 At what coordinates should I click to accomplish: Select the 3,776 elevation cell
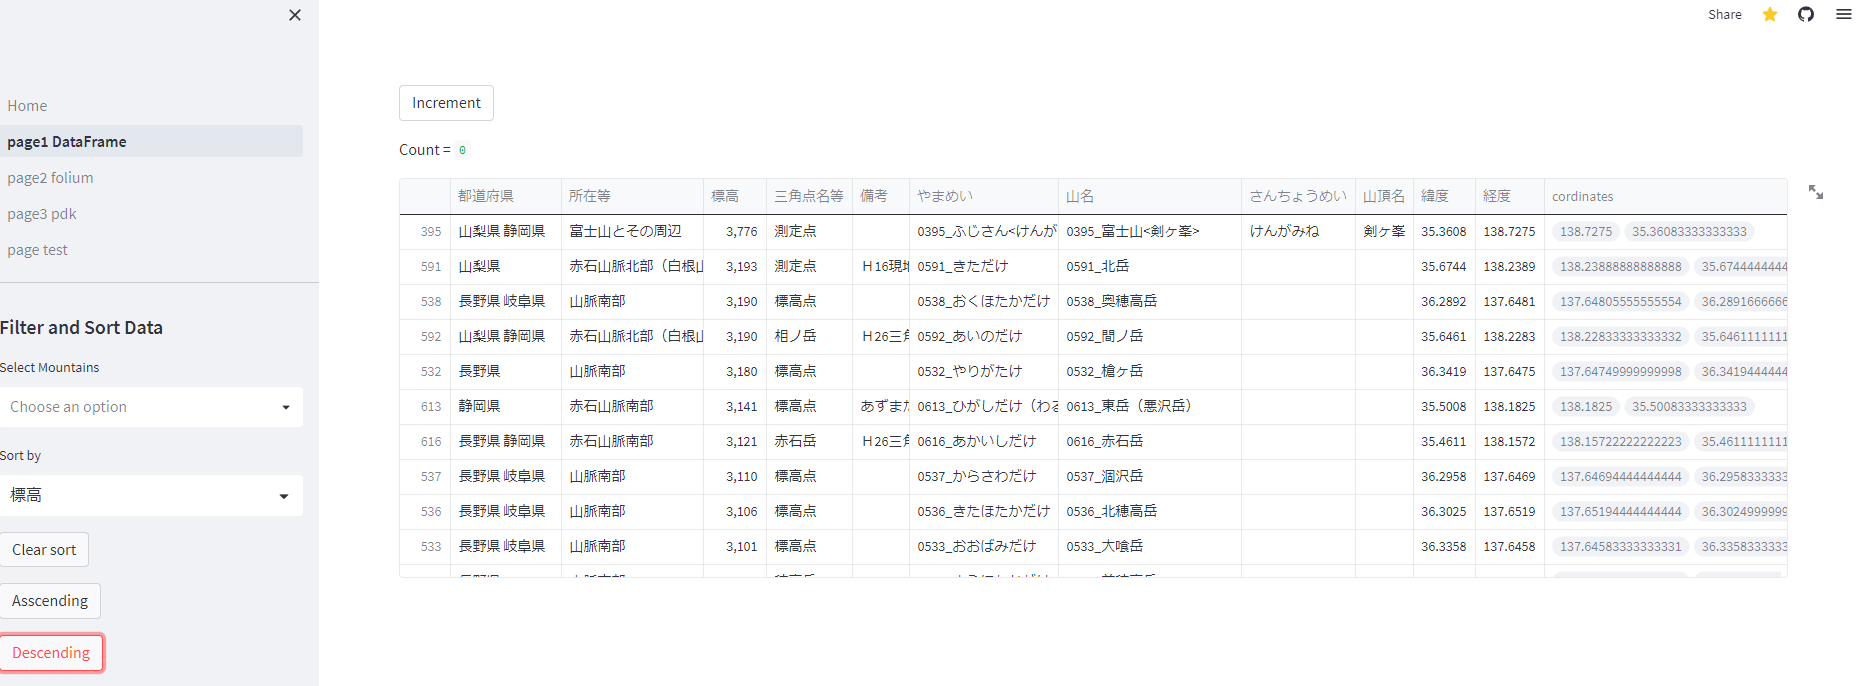pyautogui.click(x=734, y=231)
